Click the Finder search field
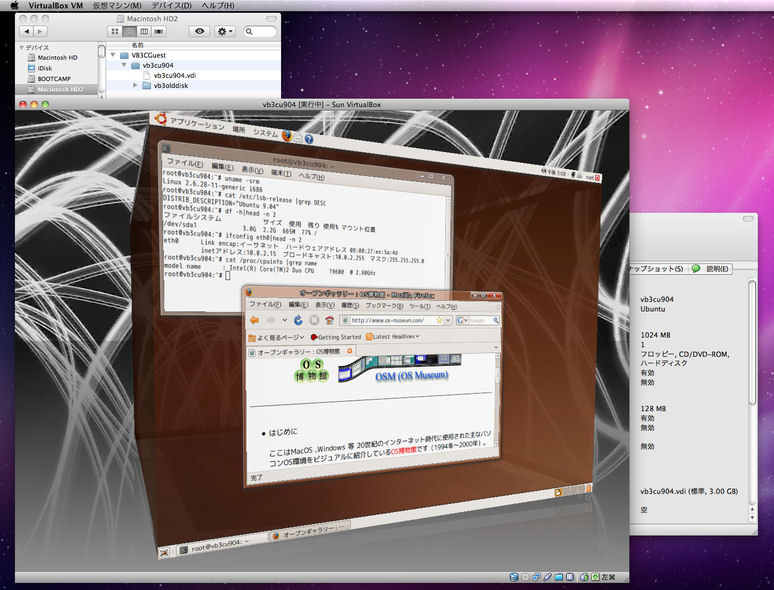Viewport: 774px width, 590px height. pyautogui.click(x=260, y=31)
